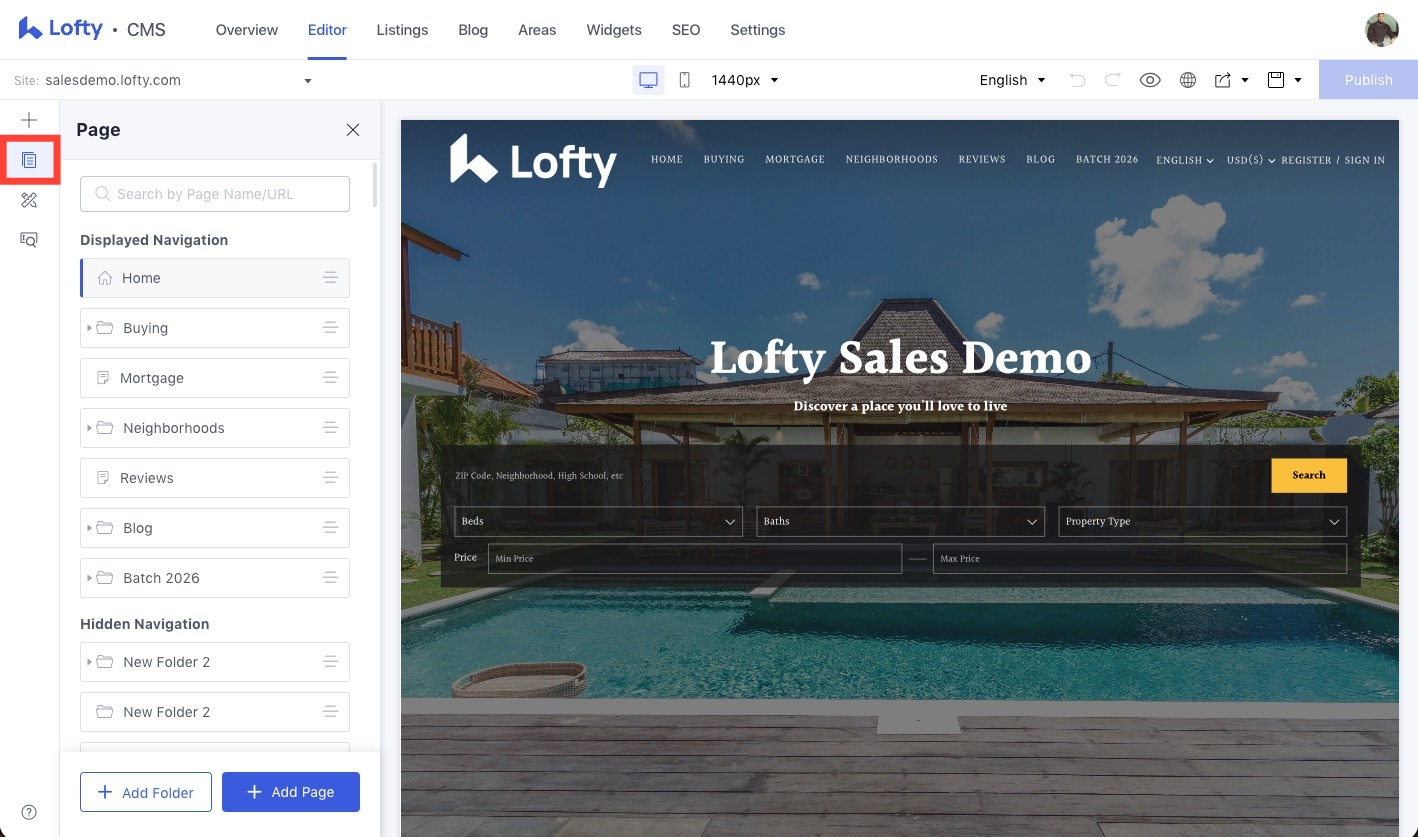This screenshot has height=837, width=1418.
Task: Click the save disk icon
Action: tap(1276, 80)
